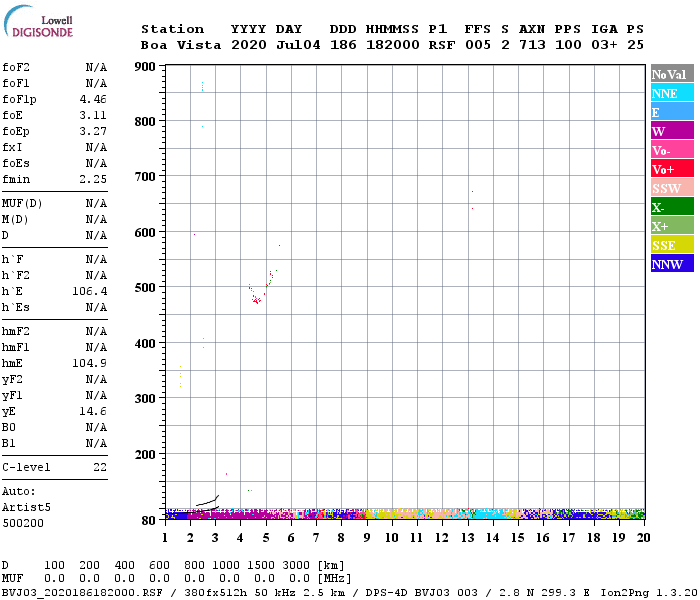
Task: Select the X- dark green legend swatch
Action: (672, 207)
